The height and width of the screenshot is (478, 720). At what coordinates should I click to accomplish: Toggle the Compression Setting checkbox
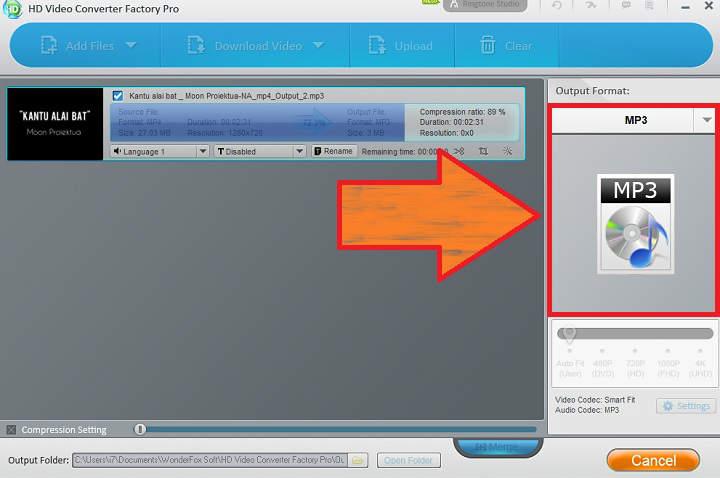tap(11, 430)
